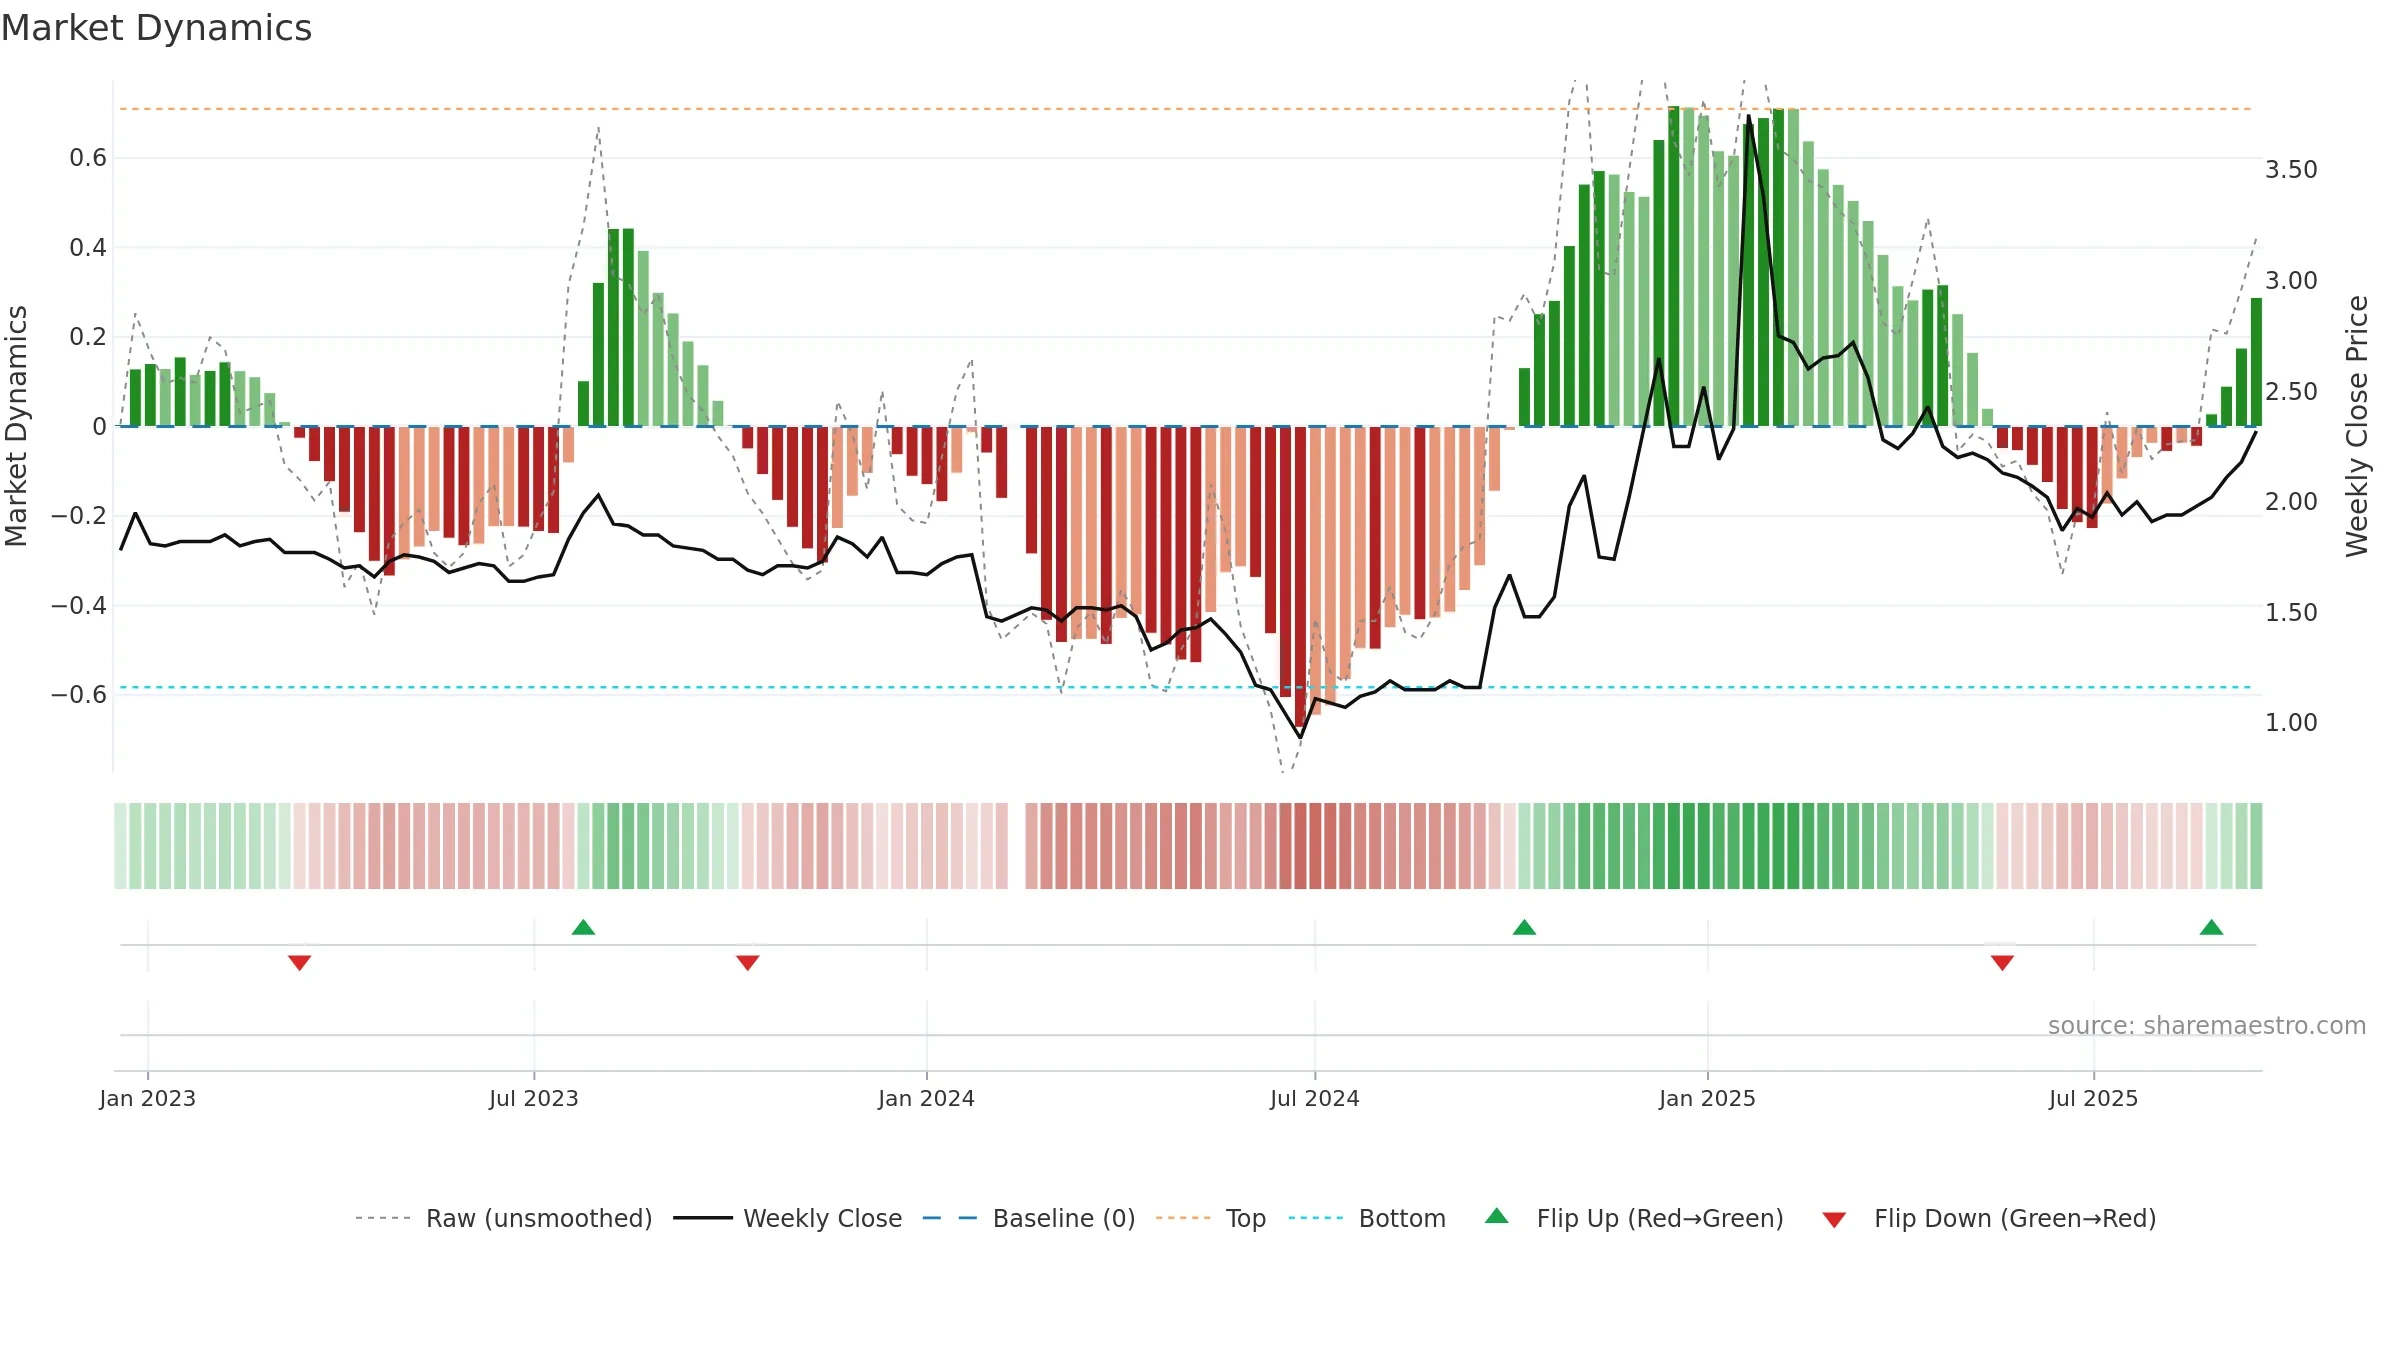Select the Flip Up marker in autumn 2024
The image size is (2400, 1350).
pyautogui.click(x=1524, y=927)
